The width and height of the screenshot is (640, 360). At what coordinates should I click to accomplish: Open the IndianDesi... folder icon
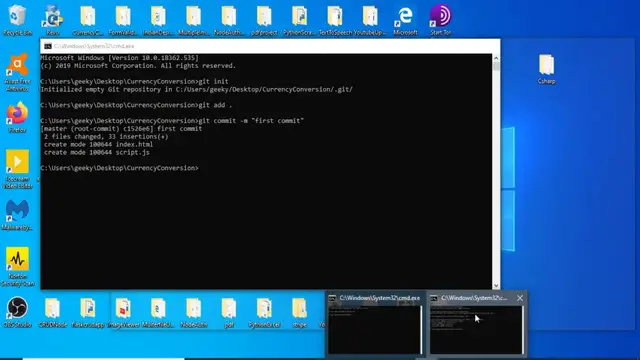tap(158, 20)
